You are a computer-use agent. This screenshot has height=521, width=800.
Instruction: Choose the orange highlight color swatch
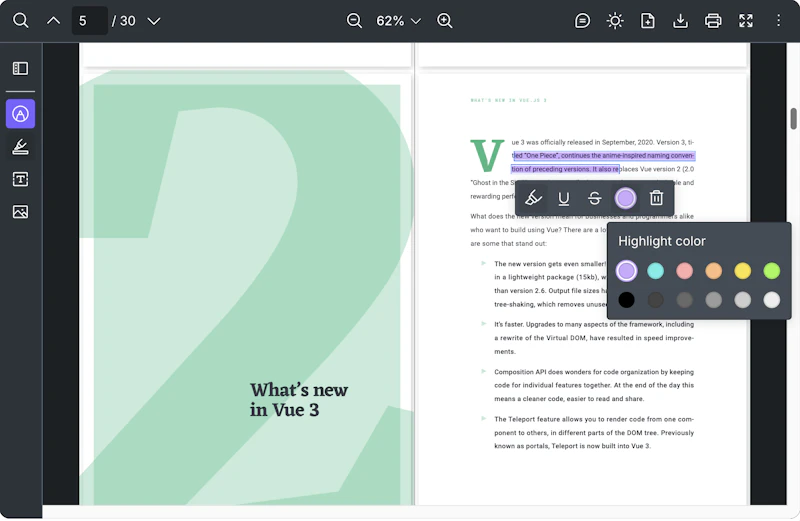click(x=713, y=271)
